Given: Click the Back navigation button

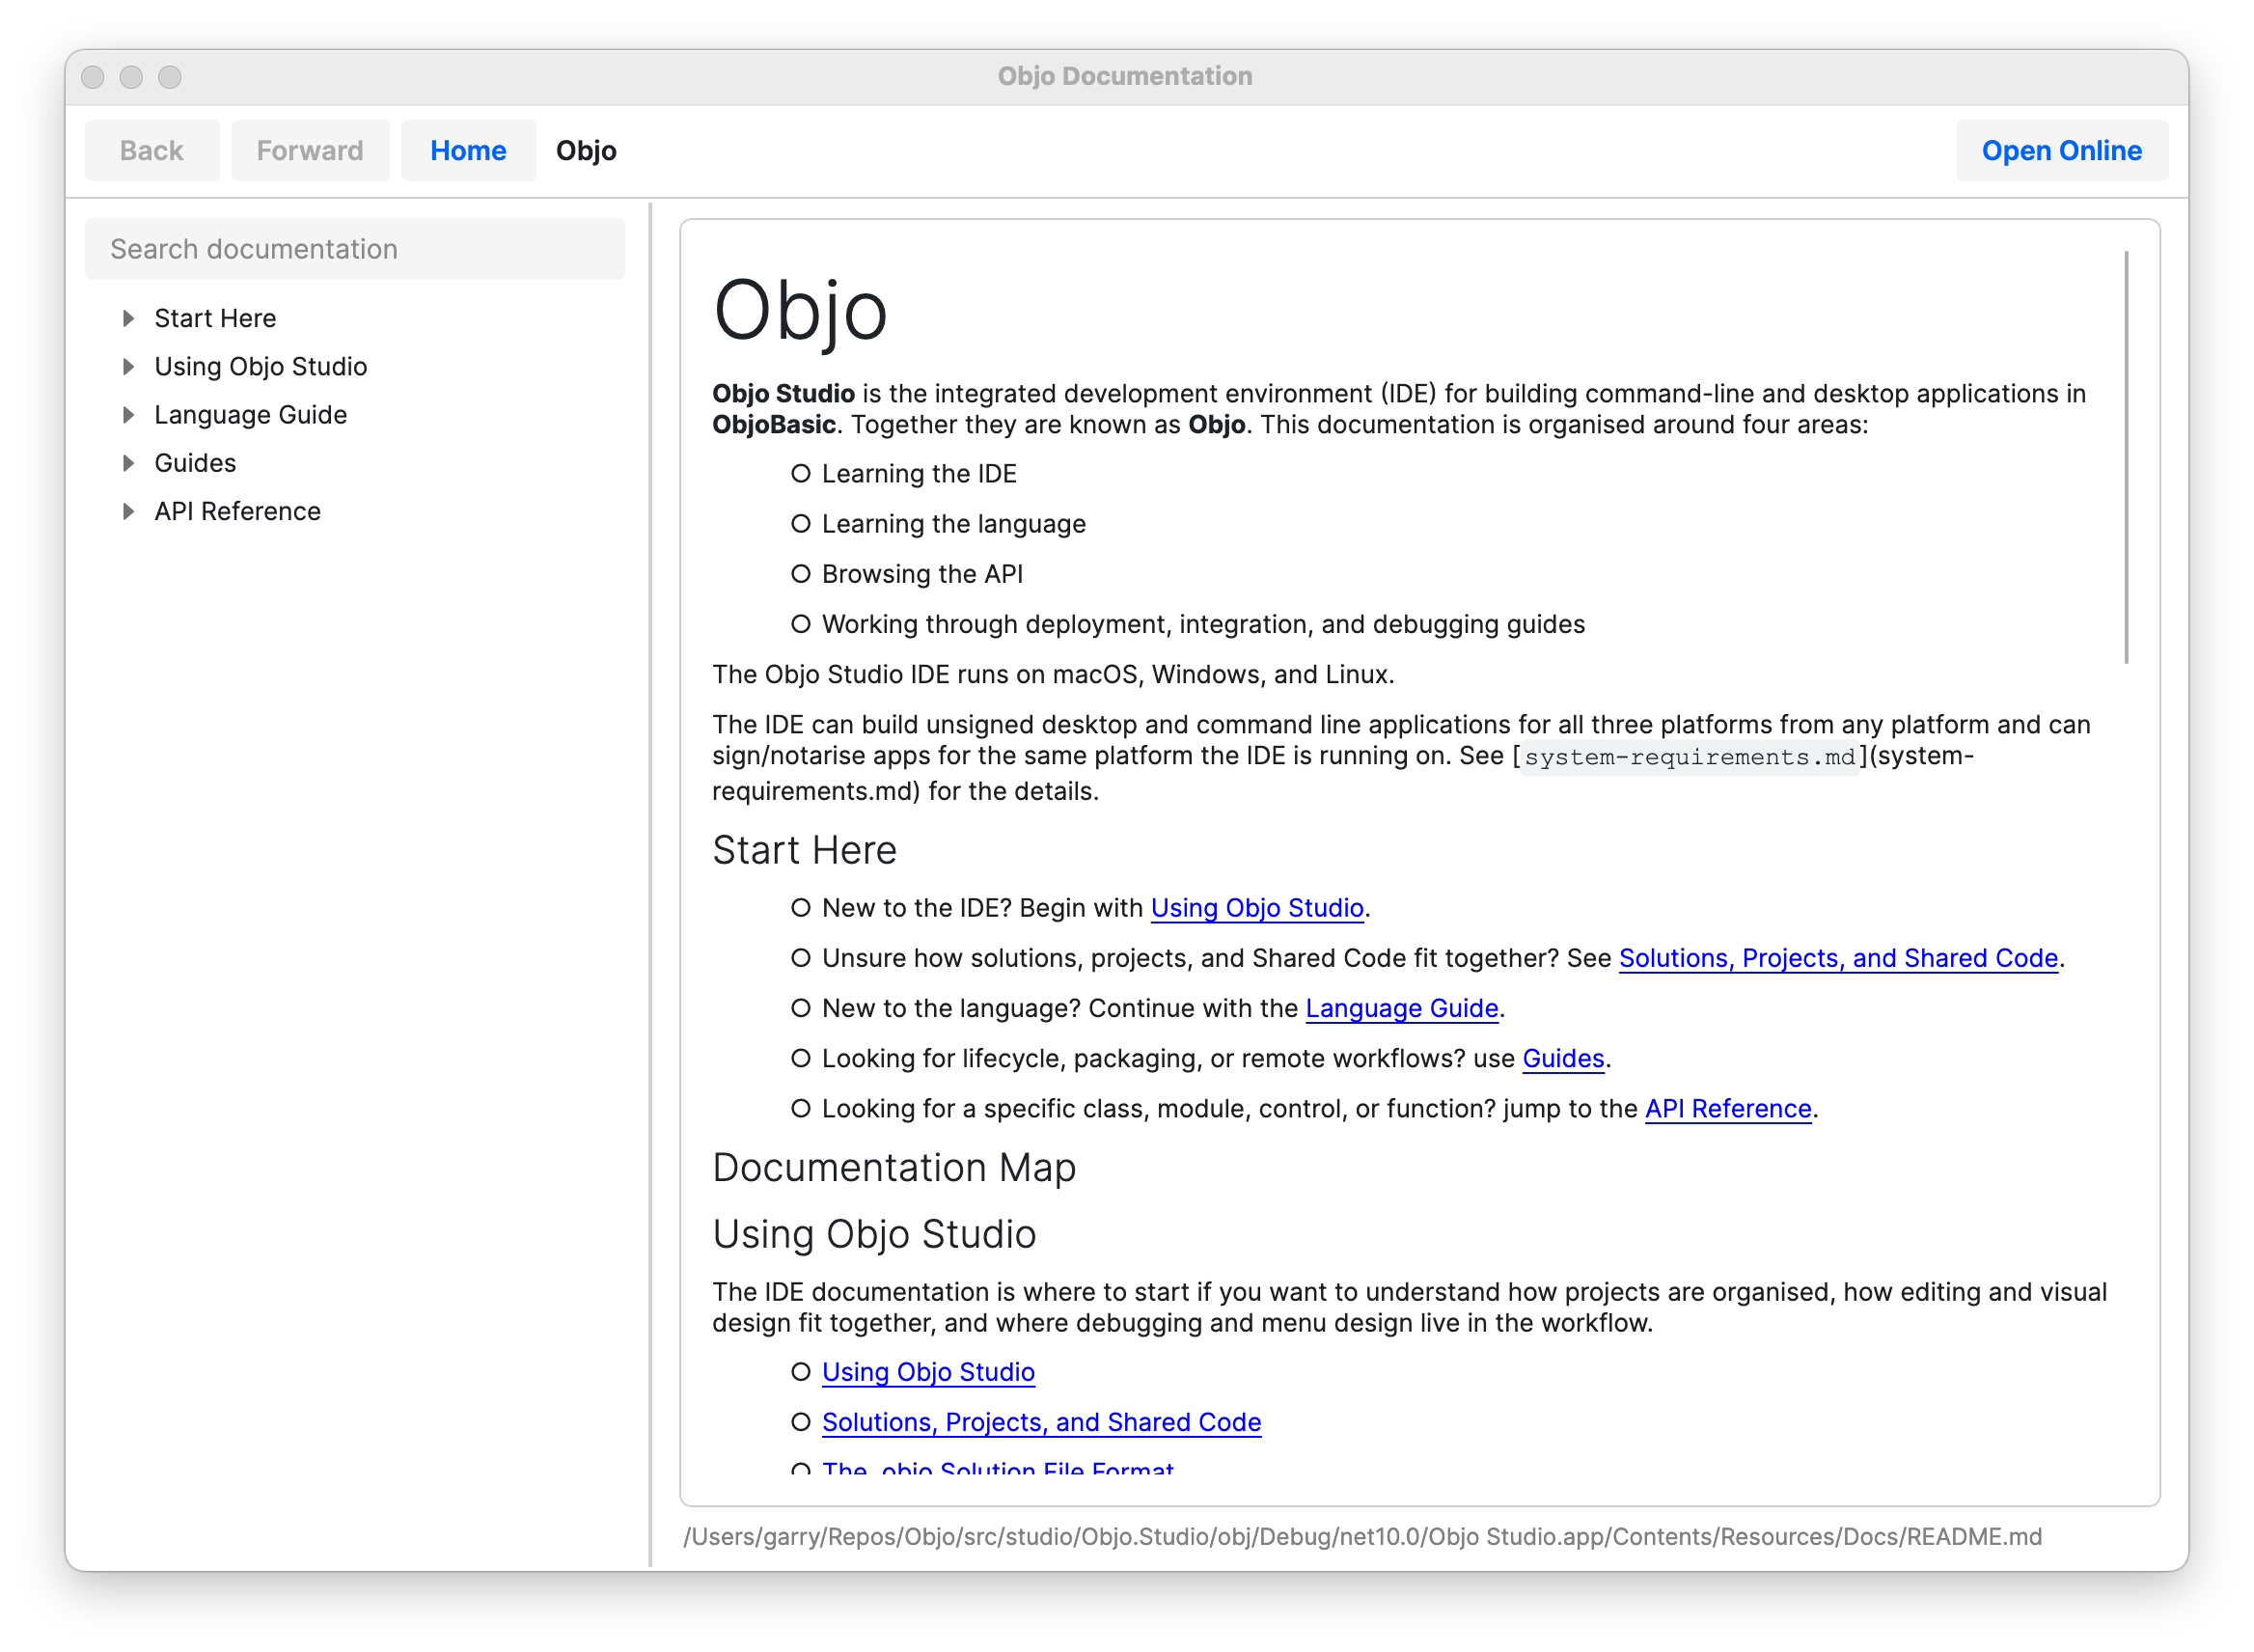Looking at the screenshot, I should tap(152, 150).
